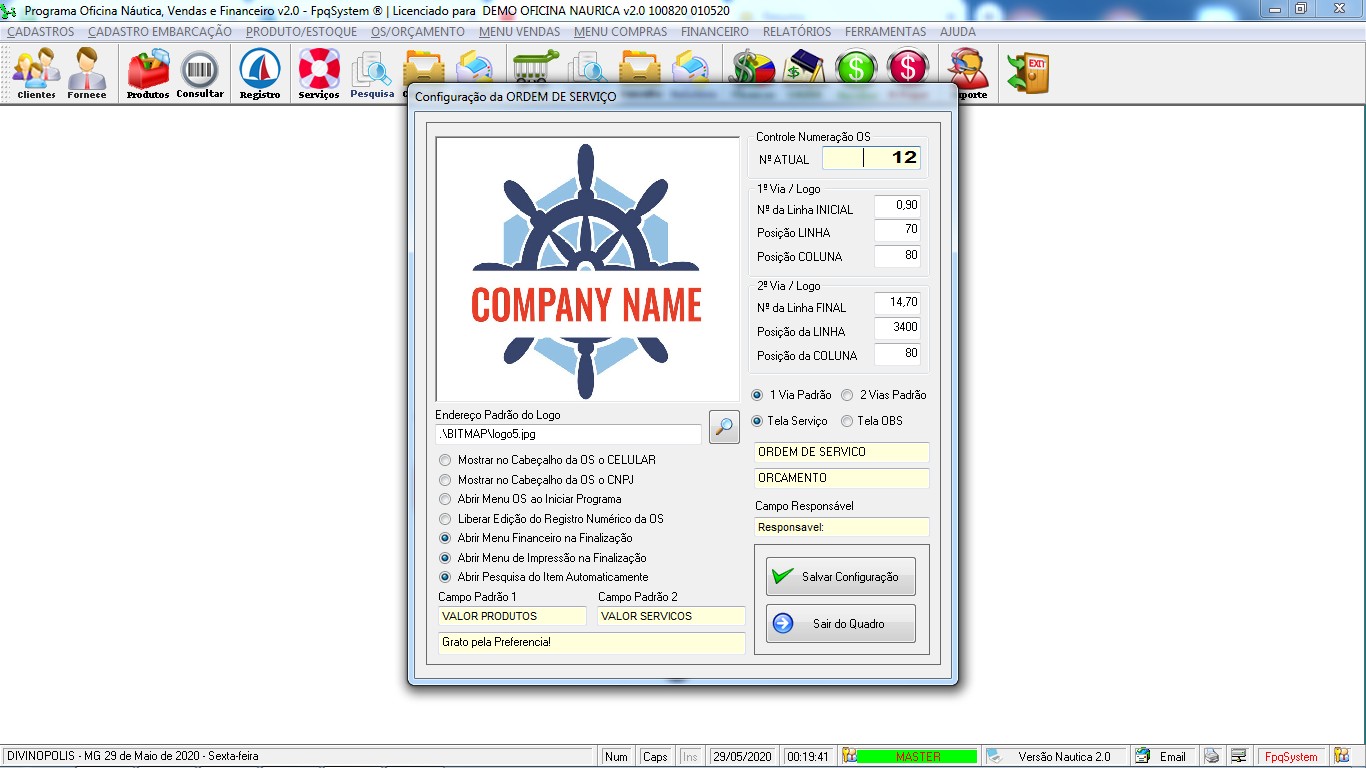This screenshot has width=1366, height=768.
Task: Toggle Abrir Menu Financeiro na Finalização
Action: point(535,538)
